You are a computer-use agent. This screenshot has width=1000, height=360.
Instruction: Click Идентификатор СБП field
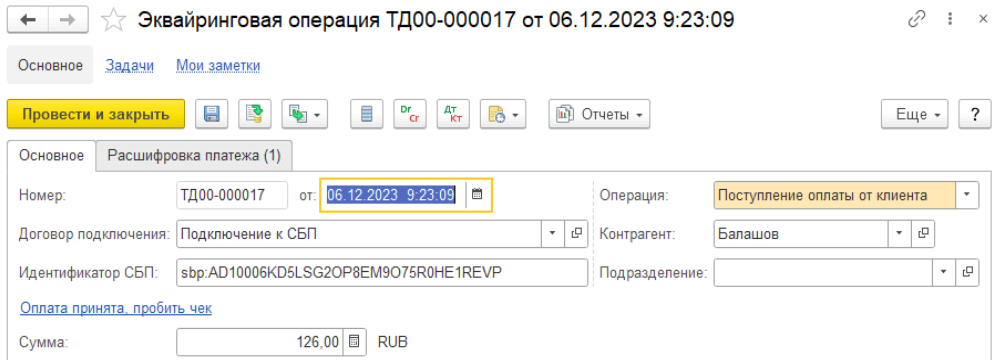(x=382, y=273)
